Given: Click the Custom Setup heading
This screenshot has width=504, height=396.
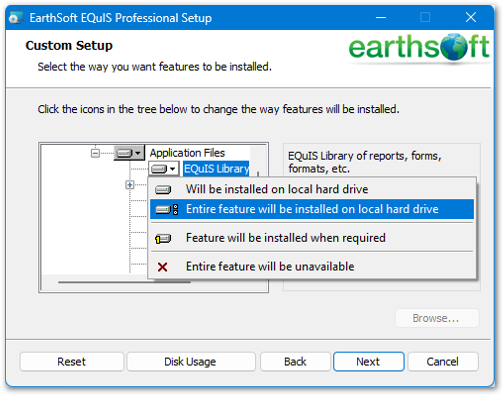Looking at the screenshot, I should click(69, 46).
